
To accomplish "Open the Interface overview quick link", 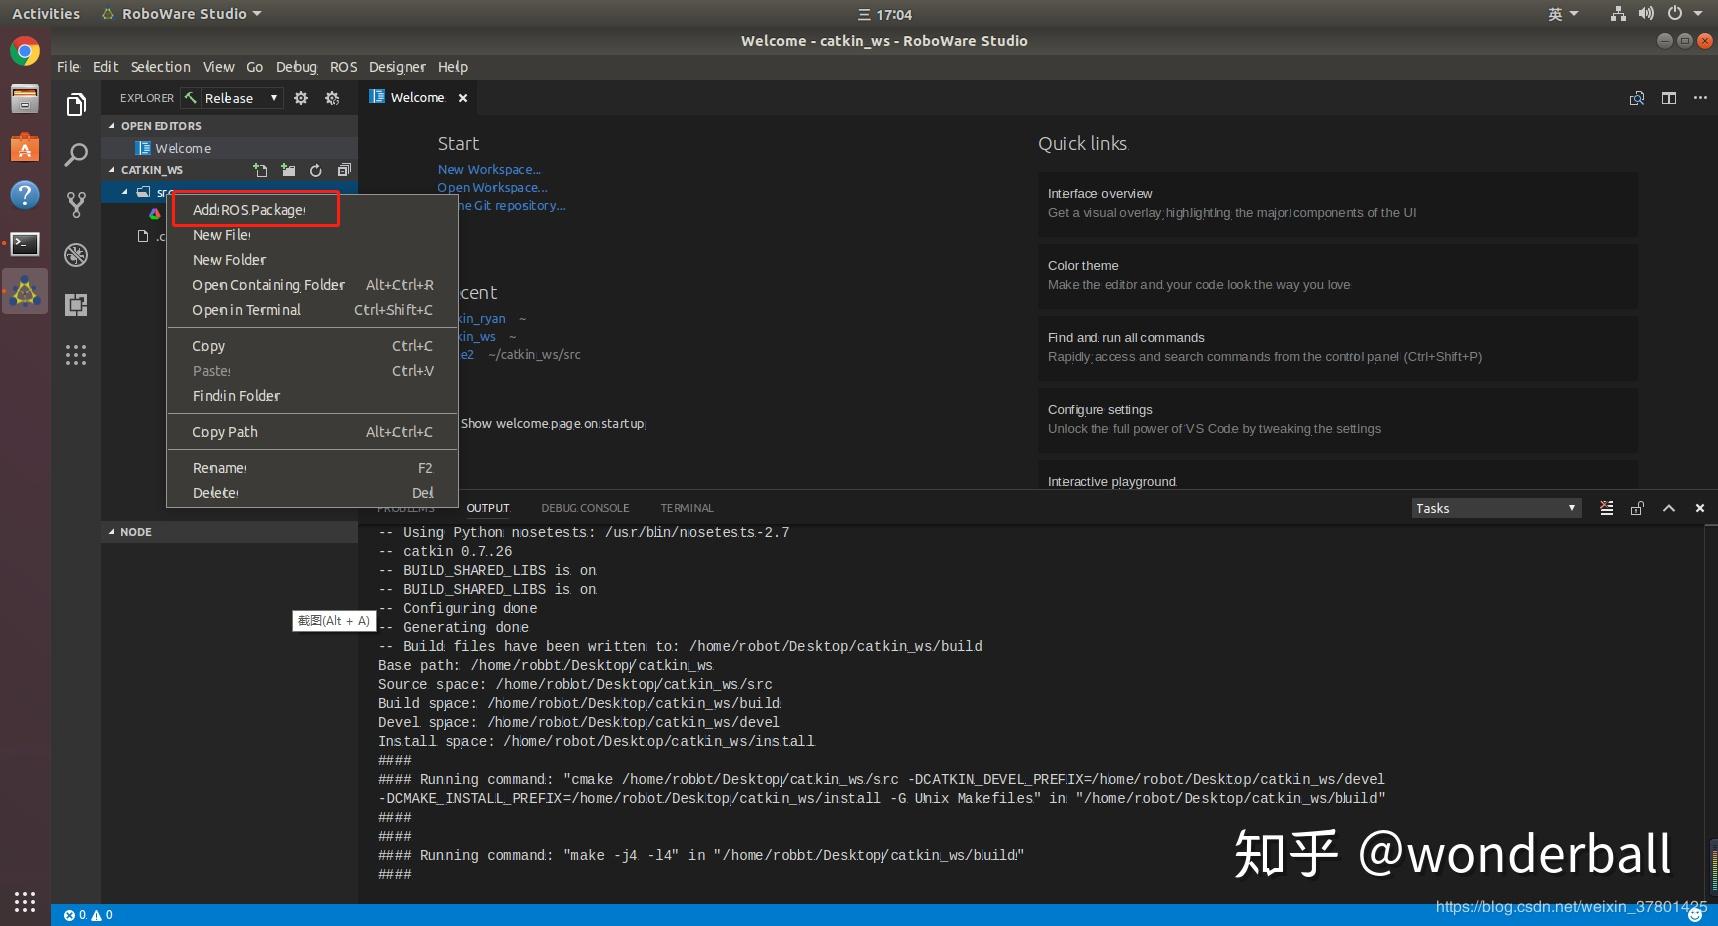I will tap(1100, 194).
